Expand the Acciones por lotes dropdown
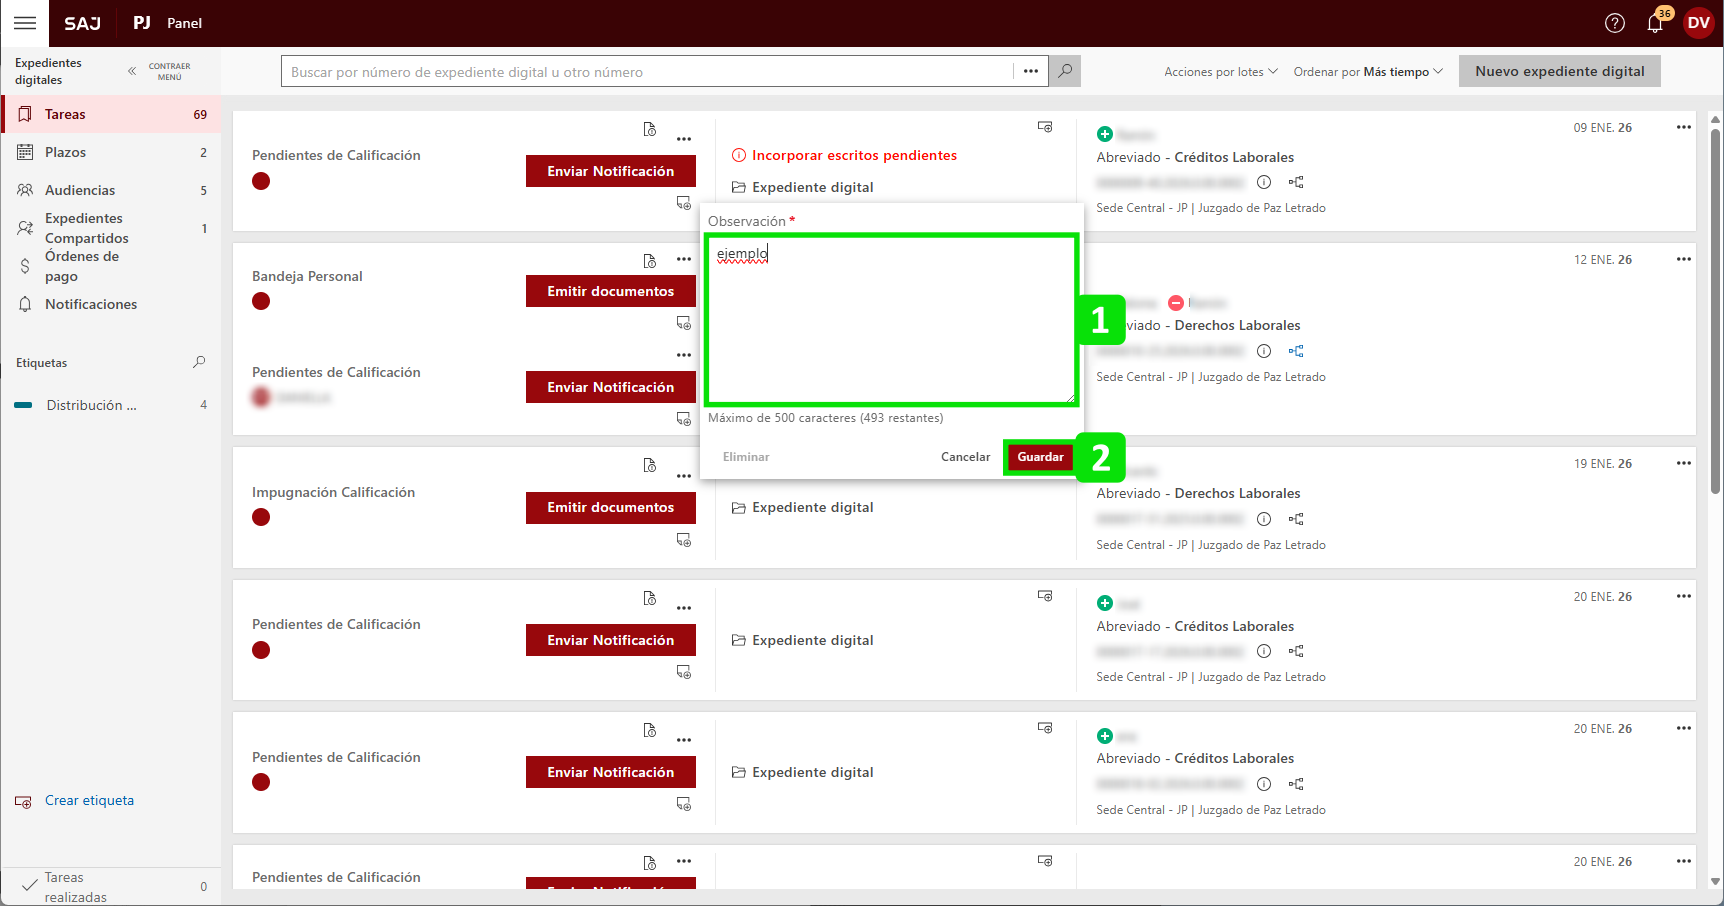1724x906 pixels. 1220,72
